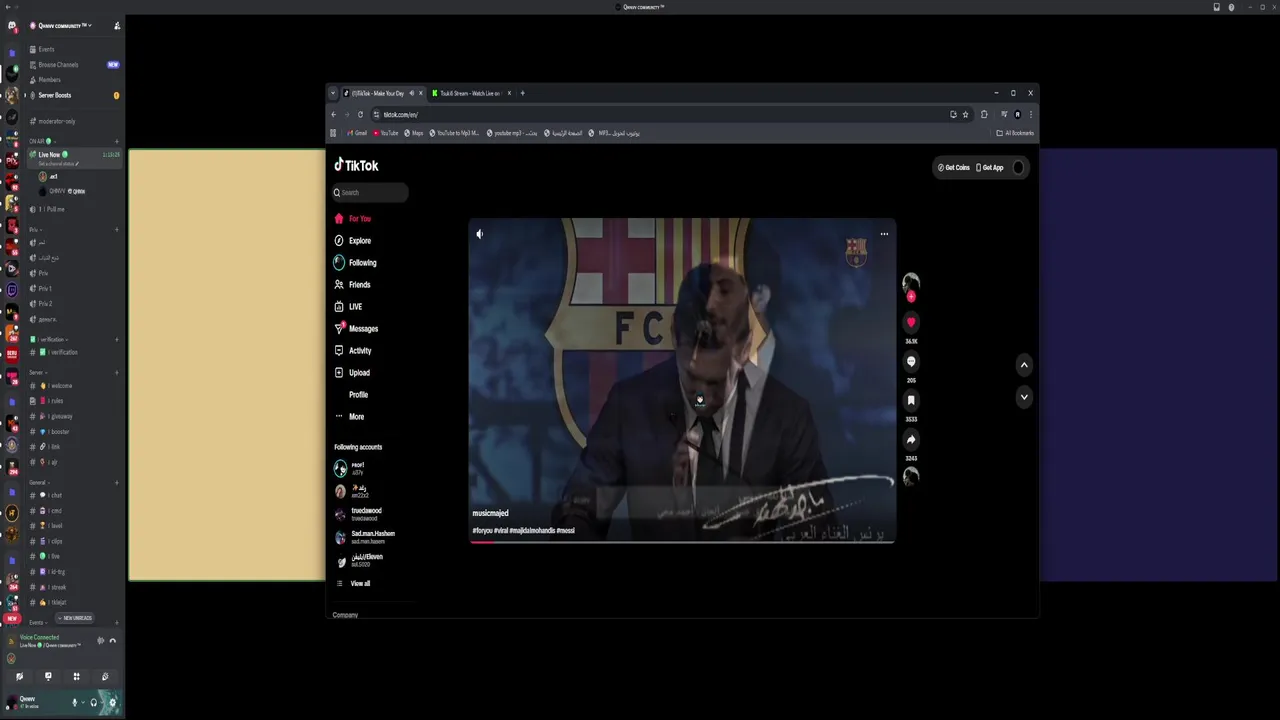Screen dimensions: 1280x720
Task: Open Discord user settings gear
Action: tap(112, 703)
